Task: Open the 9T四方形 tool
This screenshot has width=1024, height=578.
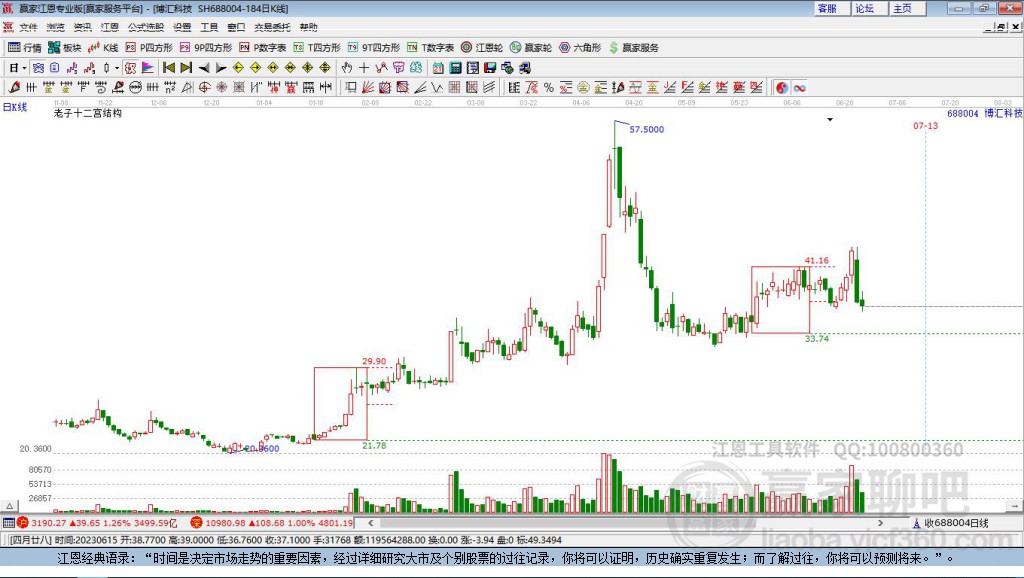Action: point(374,48)
